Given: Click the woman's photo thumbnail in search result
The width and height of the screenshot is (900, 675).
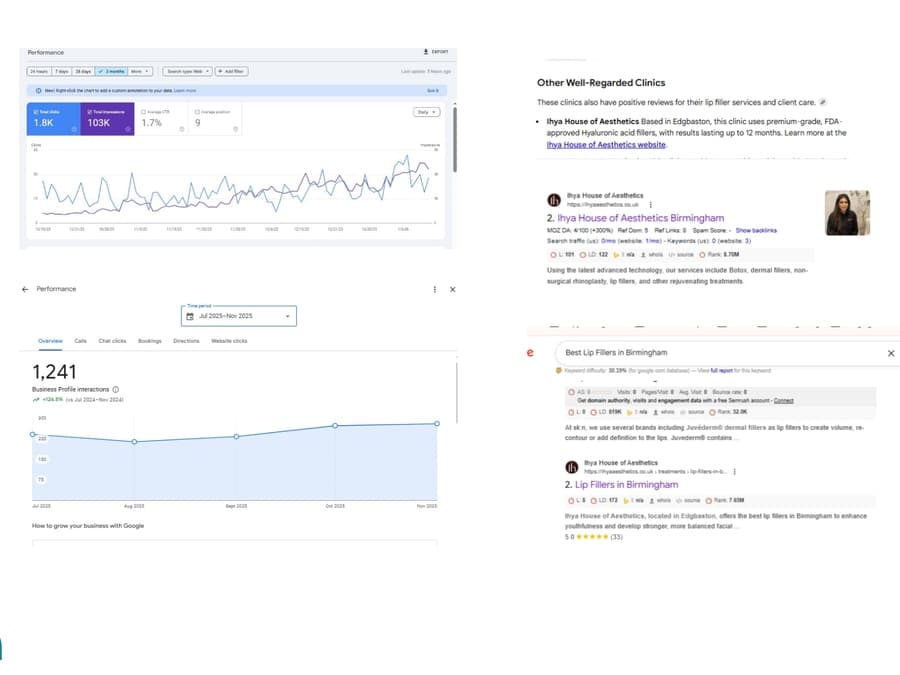Looking at the screenshot, I should tap(847, 213).
